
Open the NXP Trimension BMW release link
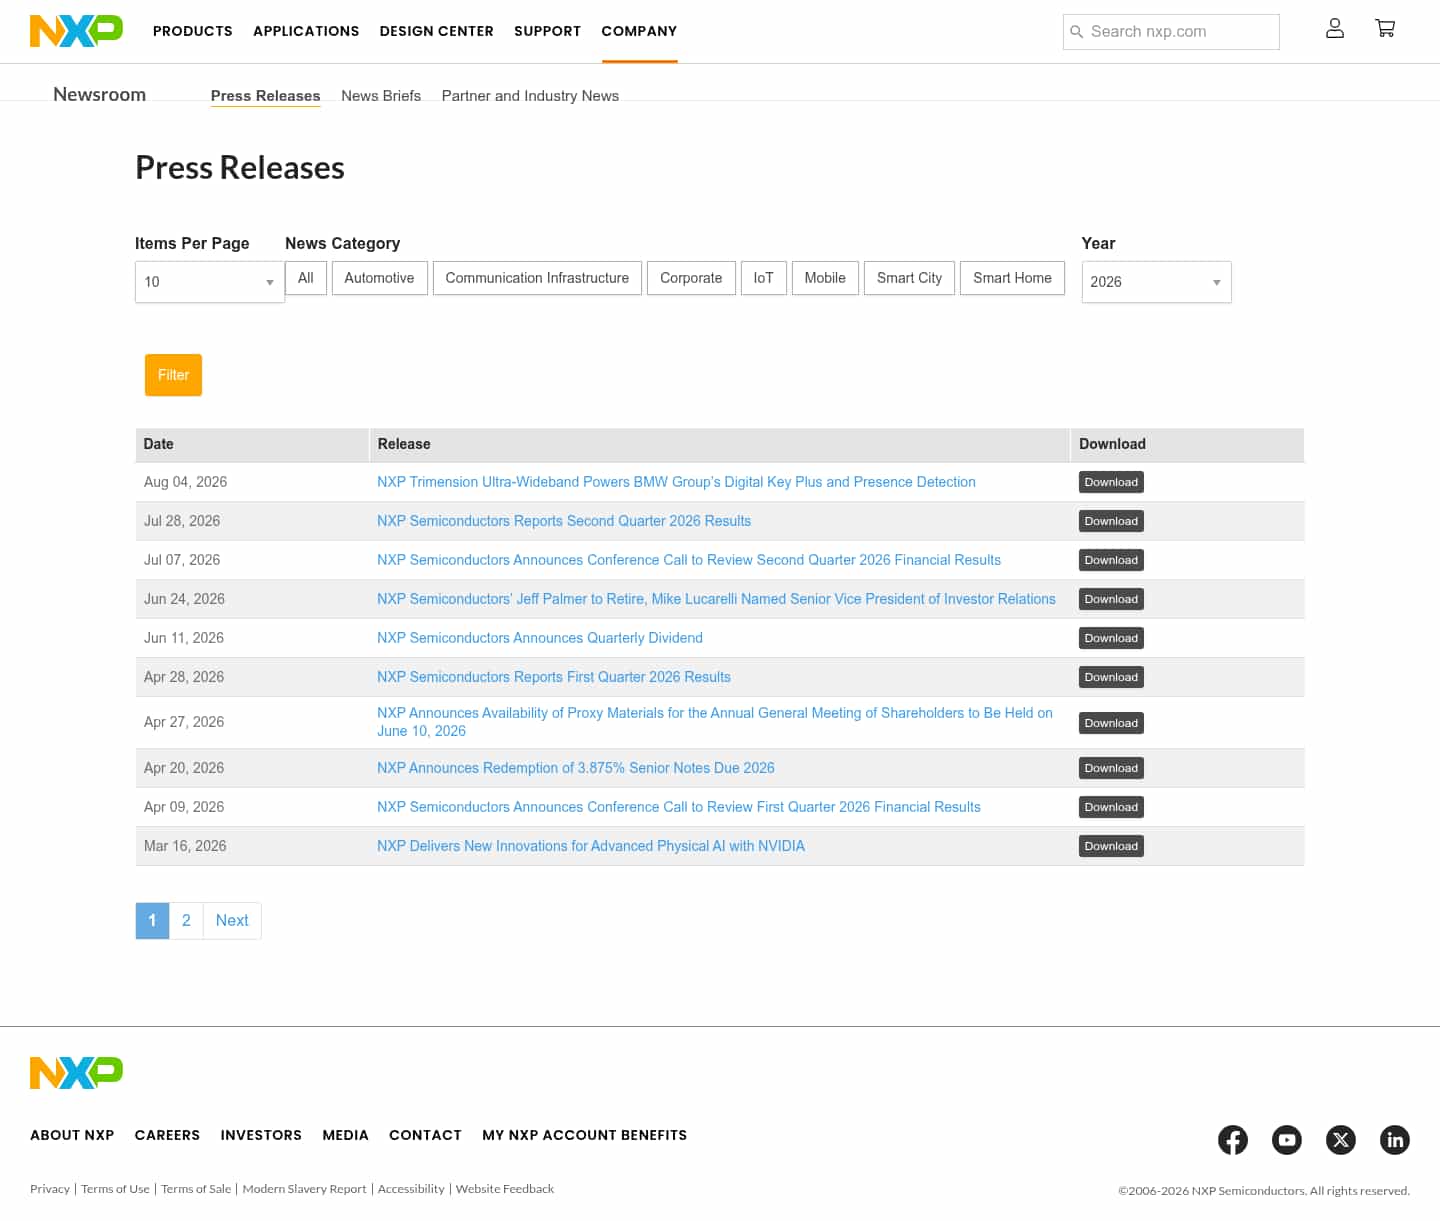[x=676, y=482]
